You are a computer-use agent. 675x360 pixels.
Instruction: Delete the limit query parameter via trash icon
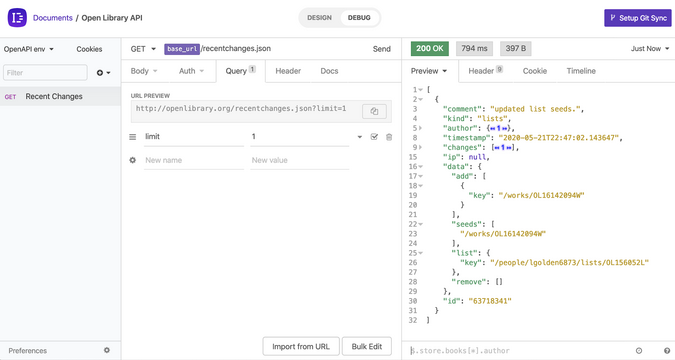(389, 137)
